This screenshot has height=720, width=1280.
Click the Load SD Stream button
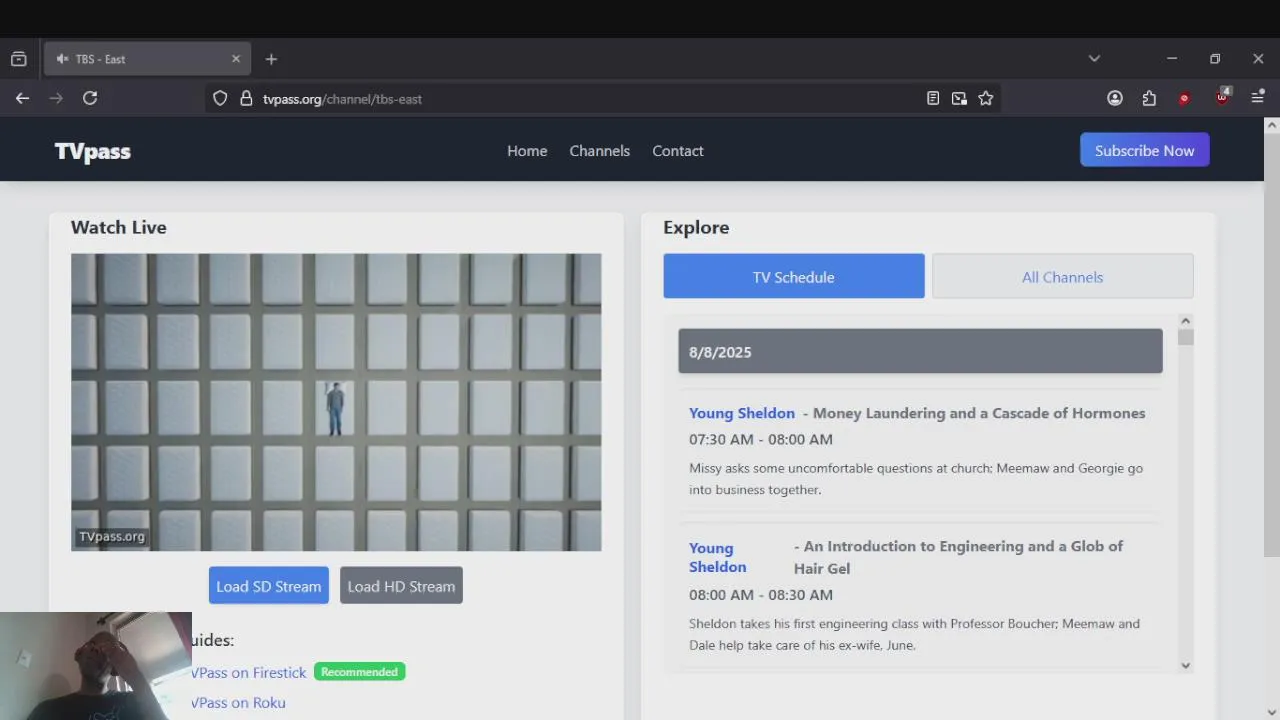click(x=268, y=586)
